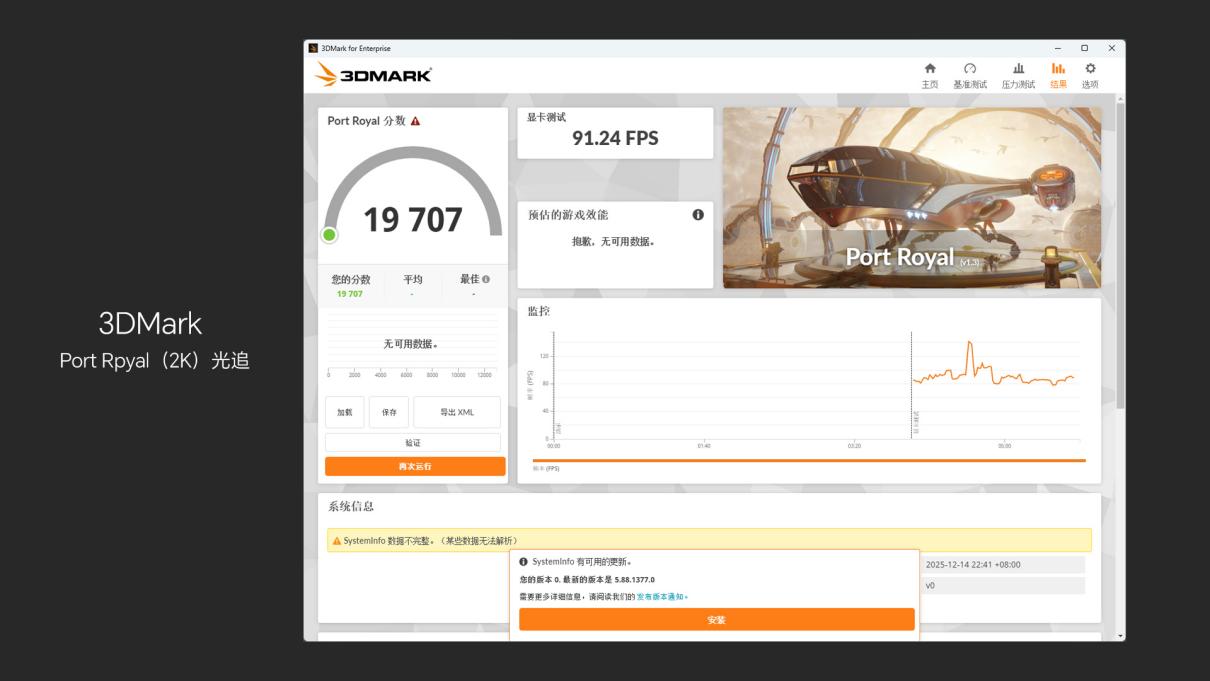Viewport: 1210px width, 681px height.
Task: Click the SystemInfo 数据不完整 warning banner
Action: click(709, 541)
